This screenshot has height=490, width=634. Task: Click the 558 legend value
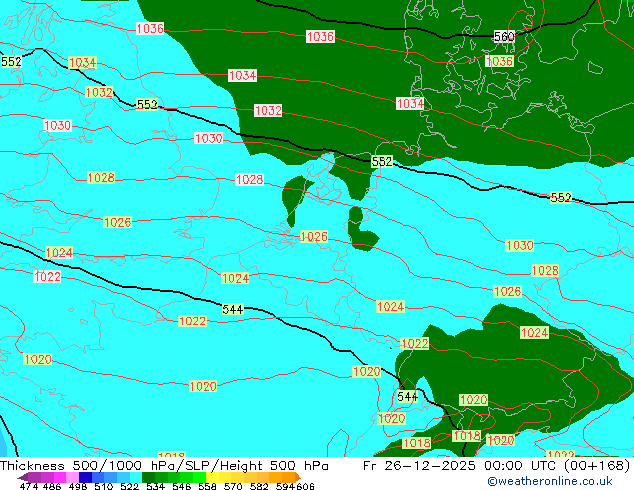click(x=207, y=486)
